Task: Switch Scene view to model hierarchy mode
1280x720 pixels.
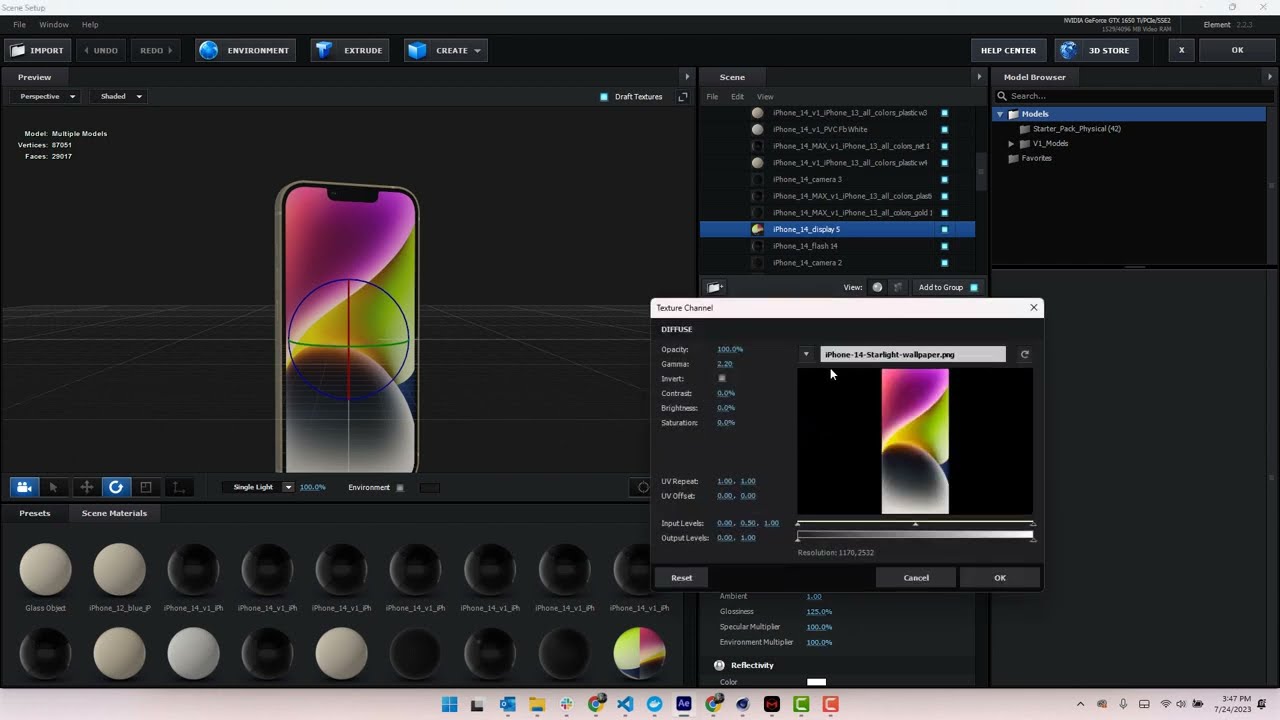Action: coord(897,287)
